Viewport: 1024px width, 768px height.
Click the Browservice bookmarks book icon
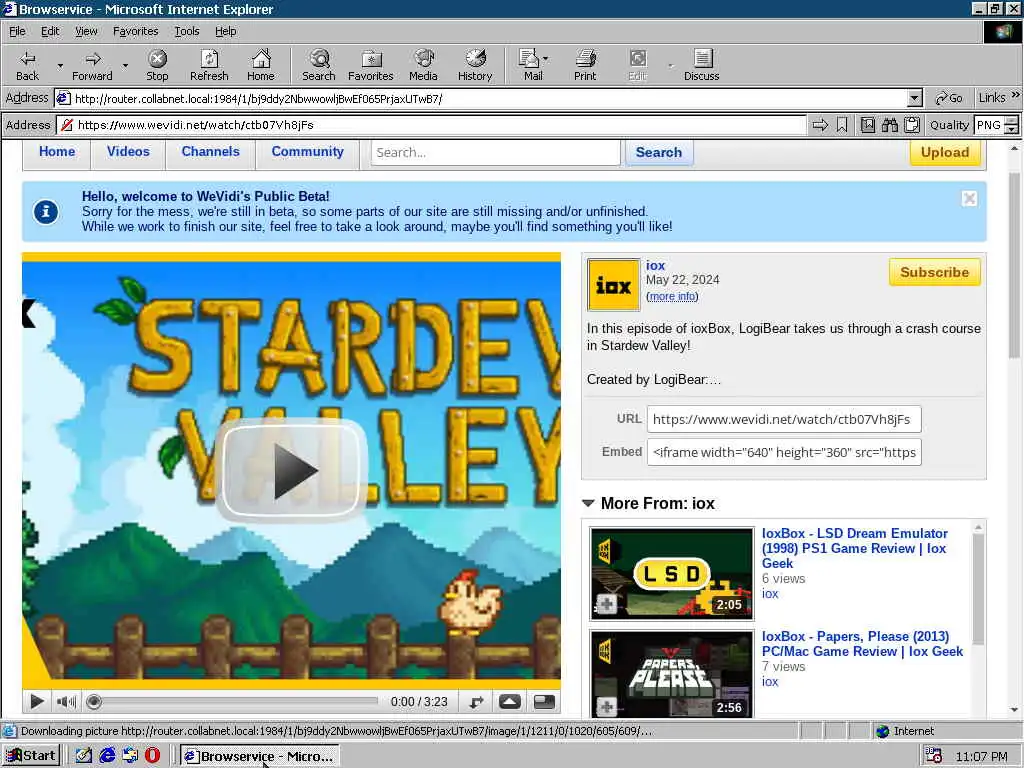click(x=867, y=125)
